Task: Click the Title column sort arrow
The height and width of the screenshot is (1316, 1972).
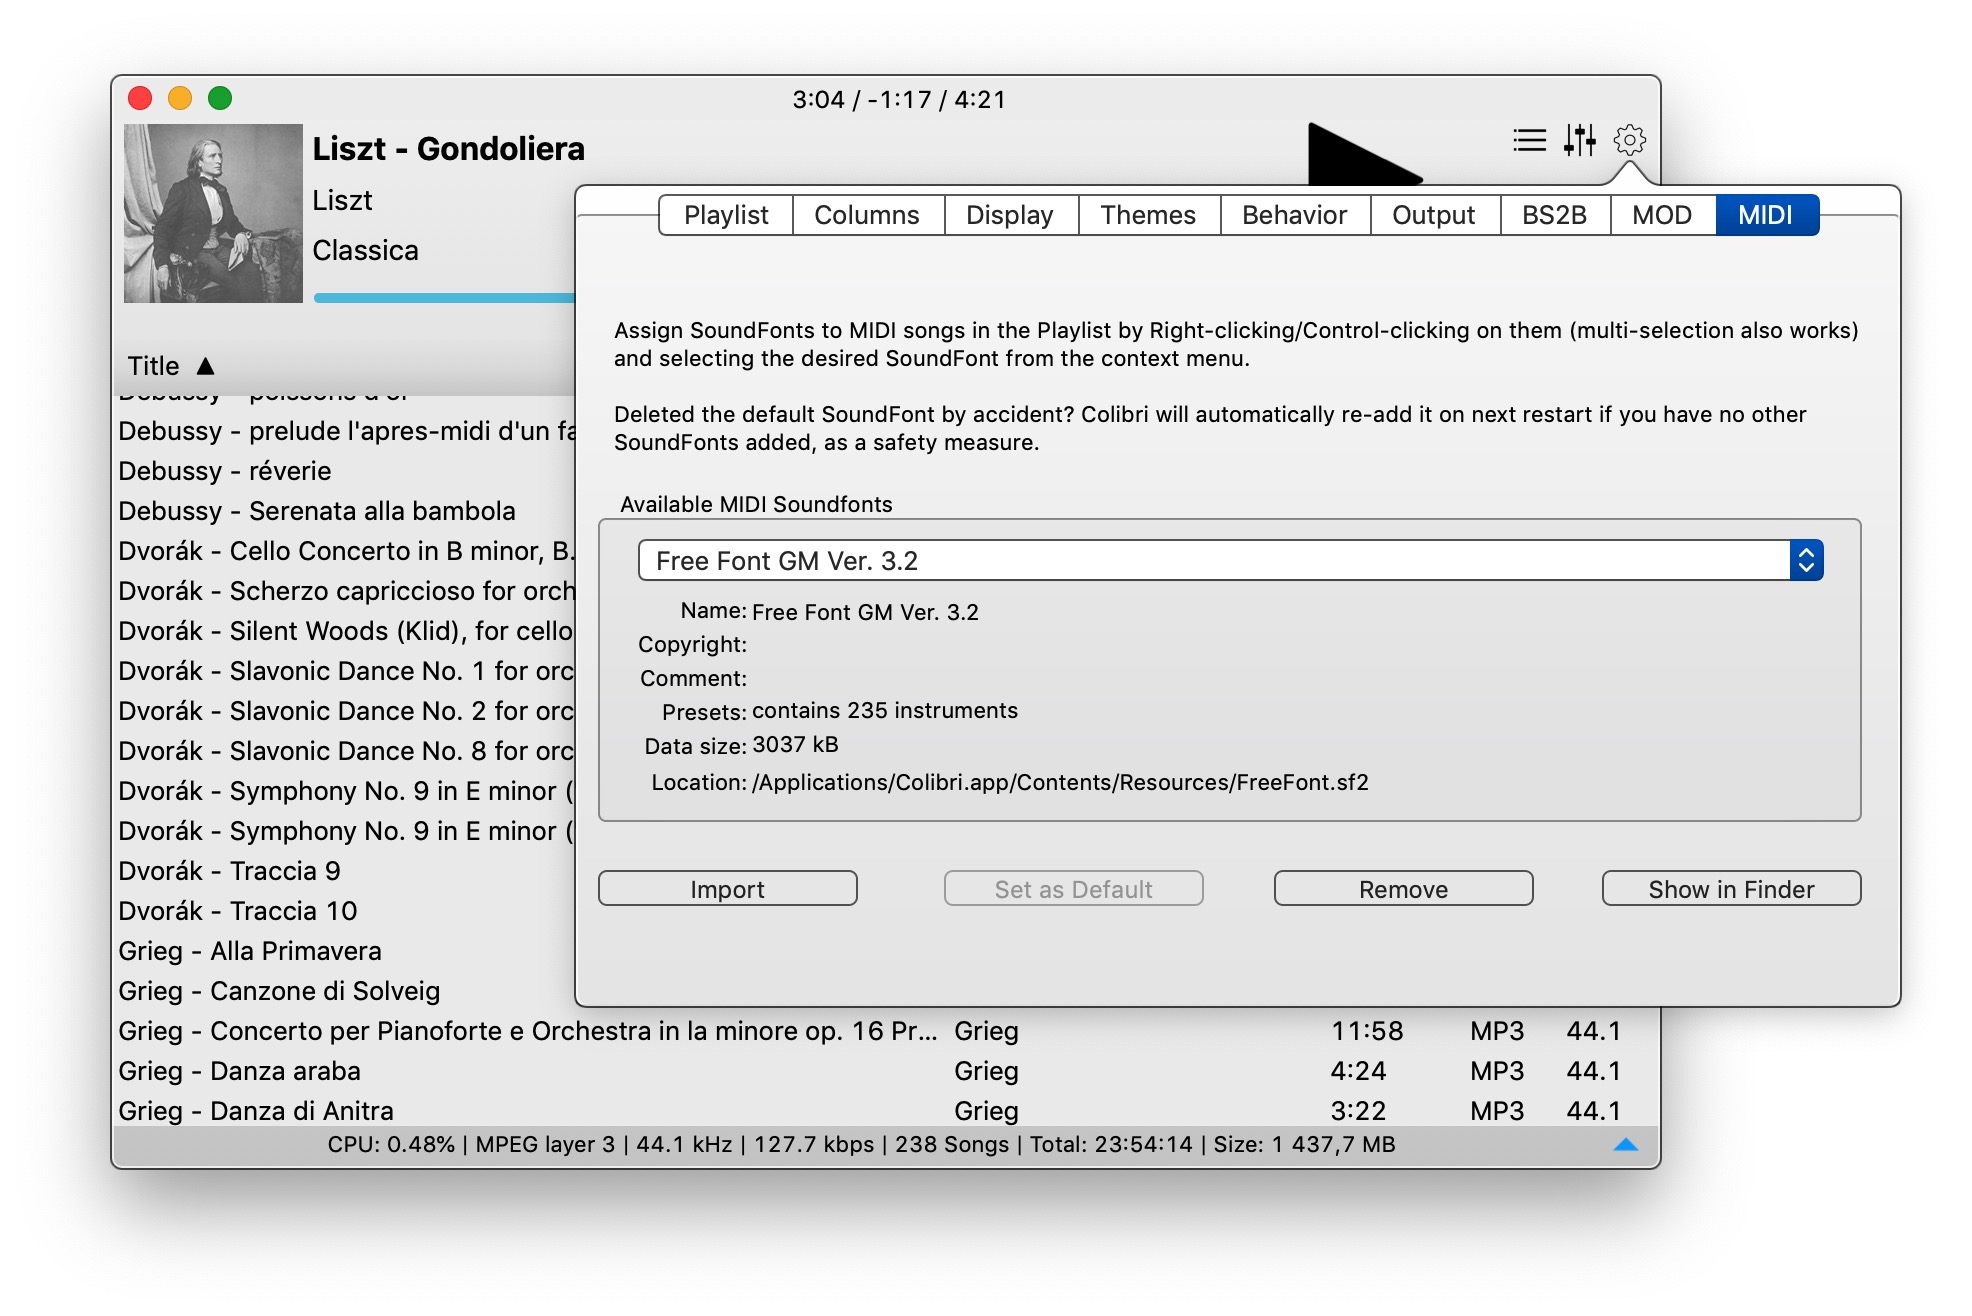Action: tap(206, 366)
